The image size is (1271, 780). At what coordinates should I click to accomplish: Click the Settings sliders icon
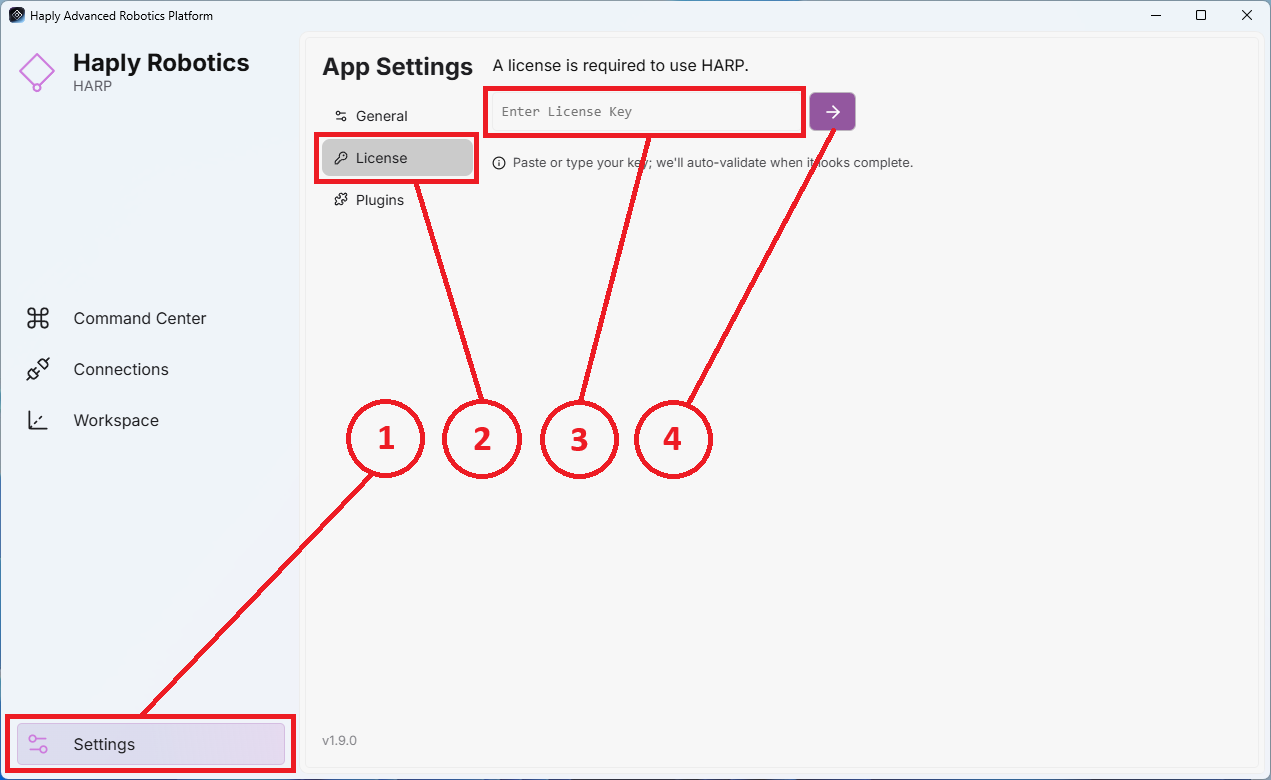[x=38, y=744]
